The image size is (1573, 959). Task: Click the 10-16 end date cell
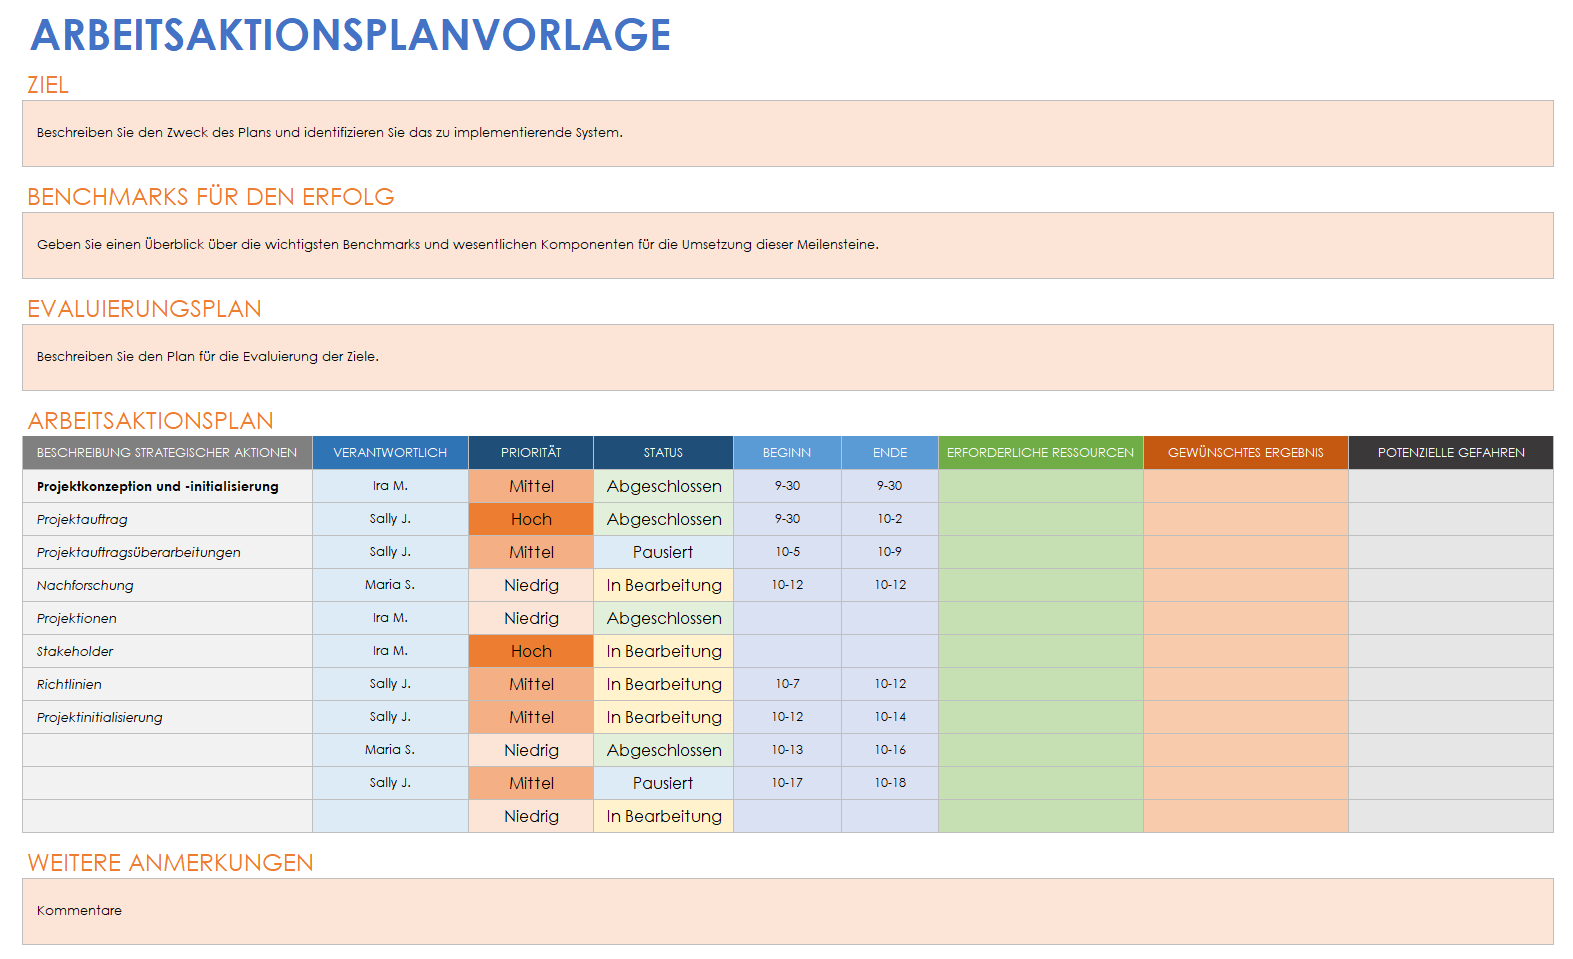pyautogui.click(x=890, y=750)
